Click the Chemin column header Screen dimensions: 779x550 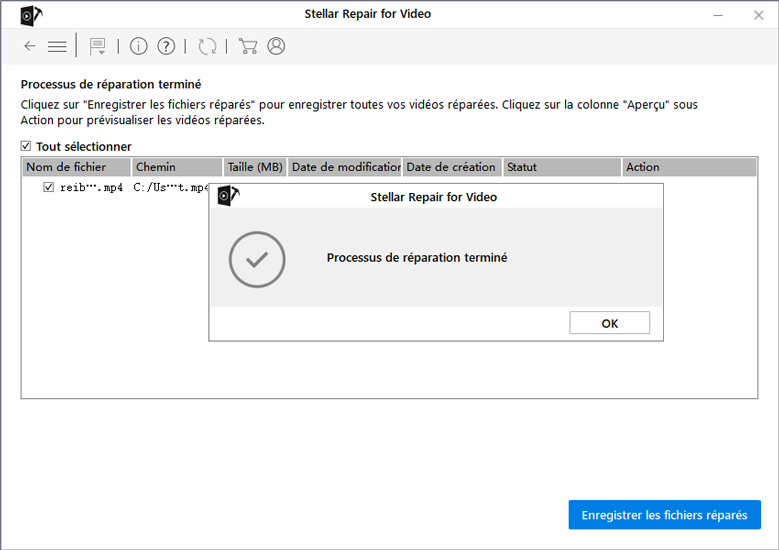tap(177, 167)
